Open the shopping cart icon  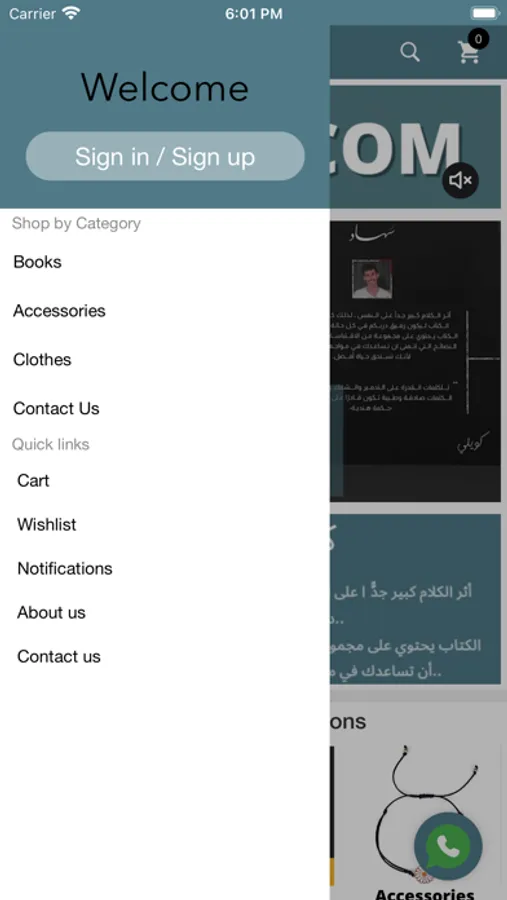click(469, 52)
